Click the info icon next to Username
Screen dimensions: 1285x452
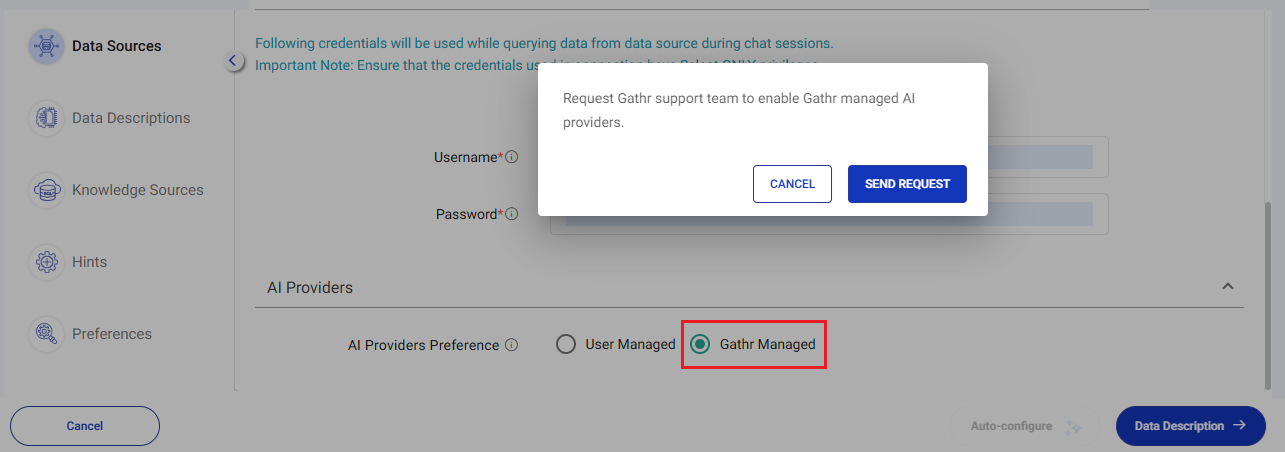tap(512, 157)
